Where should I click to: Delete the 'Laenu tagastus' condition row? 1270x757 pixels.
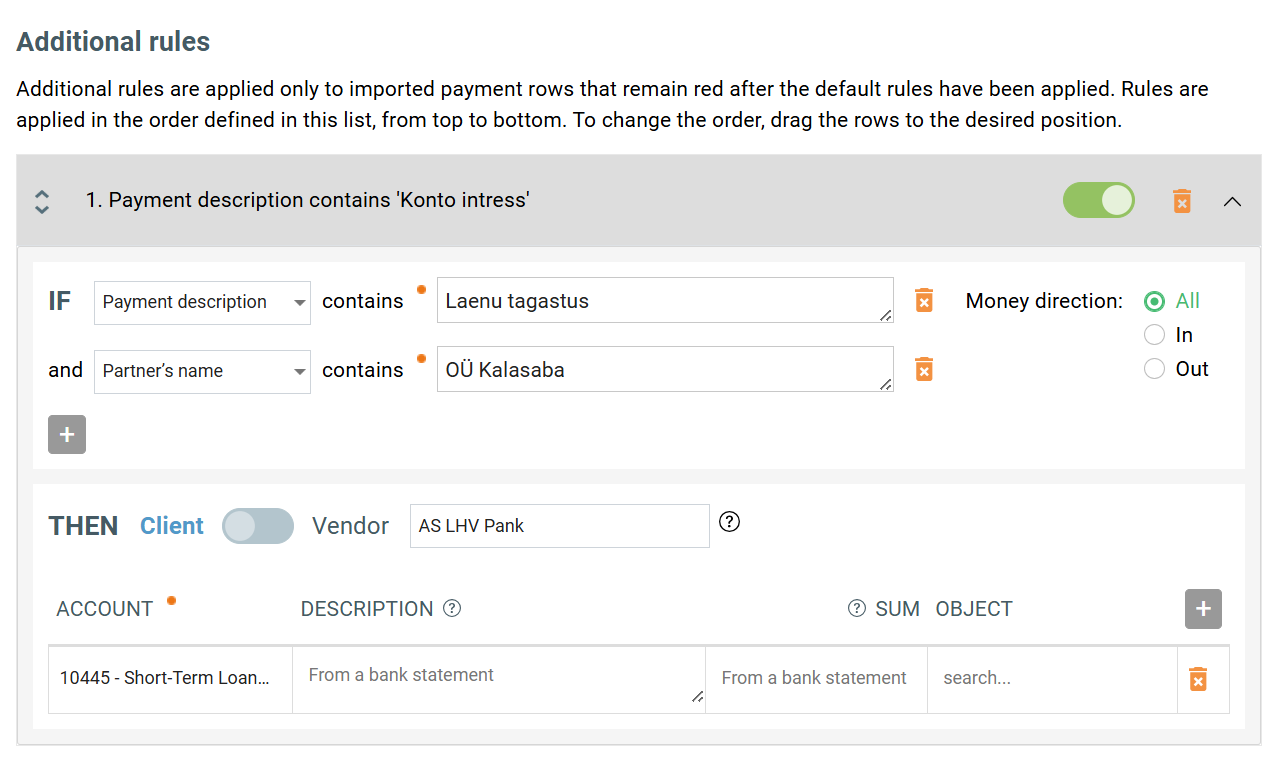(924, 301)
